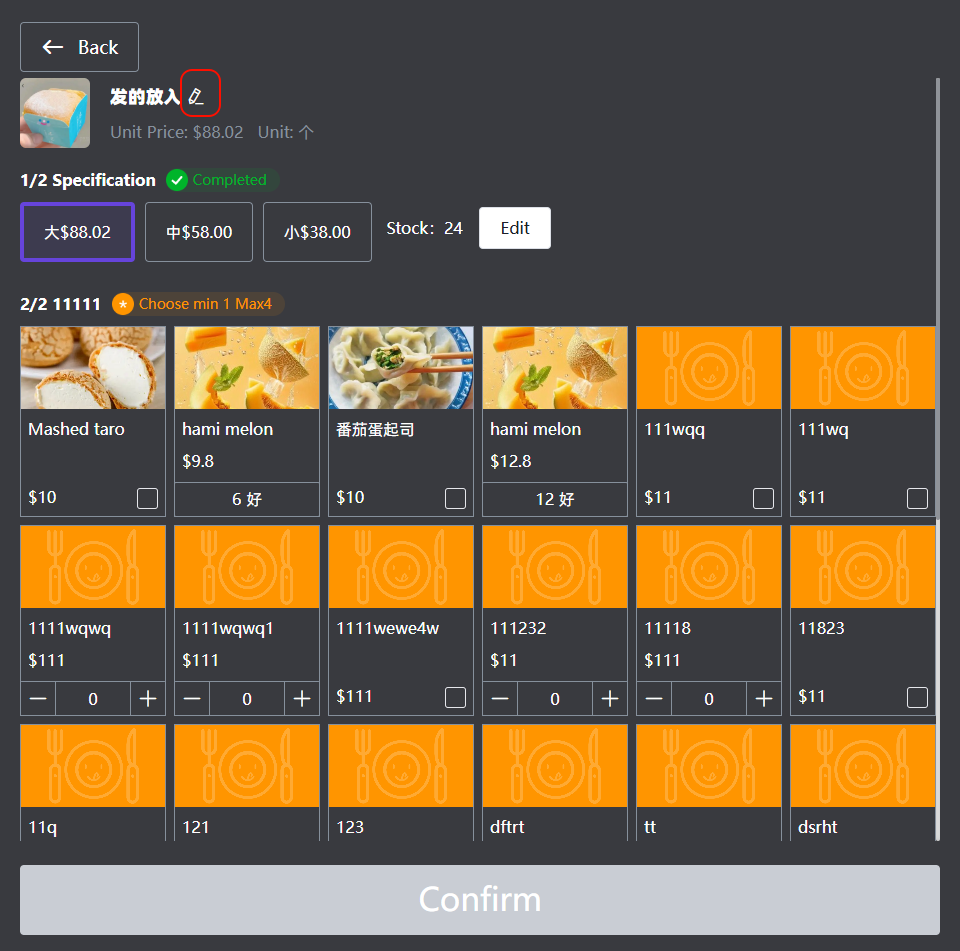Enable the 1111wewe4w checkbox
The width and height of the screenshot is (960, 951).
pos(455,697)
